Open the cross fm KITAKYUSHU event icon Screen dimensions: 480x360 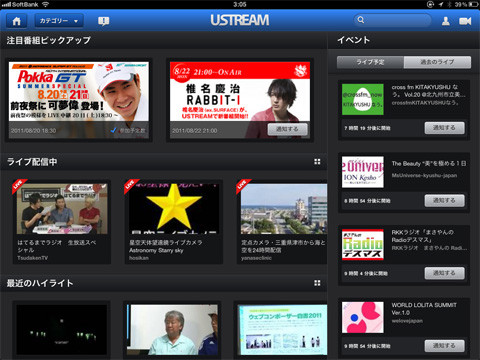pyautogui.click(x=363, y=99)
